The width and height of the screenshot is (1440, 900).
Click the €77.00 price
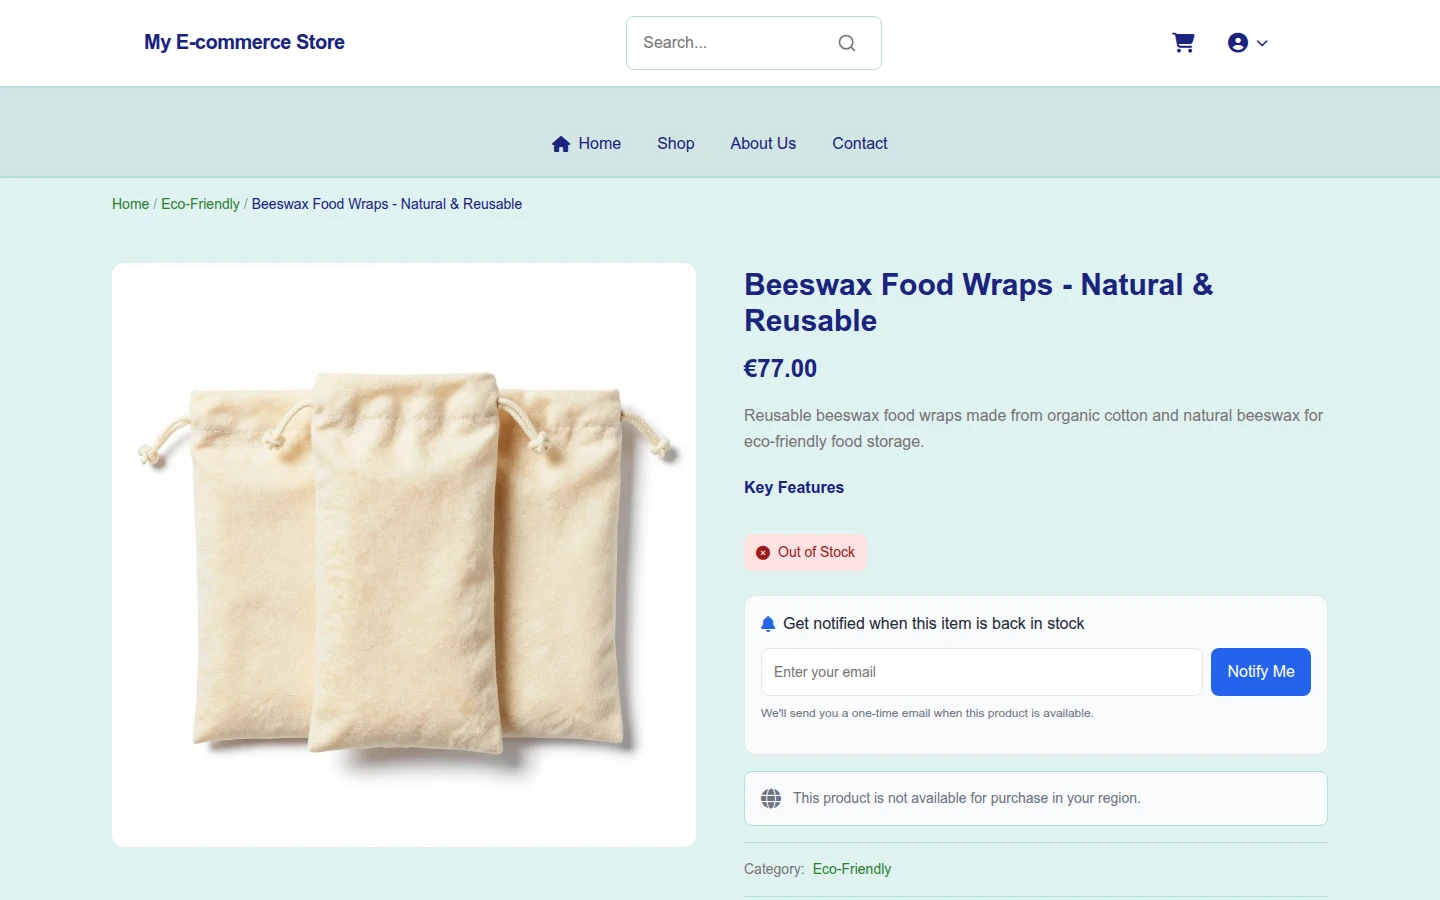point(780,369)
